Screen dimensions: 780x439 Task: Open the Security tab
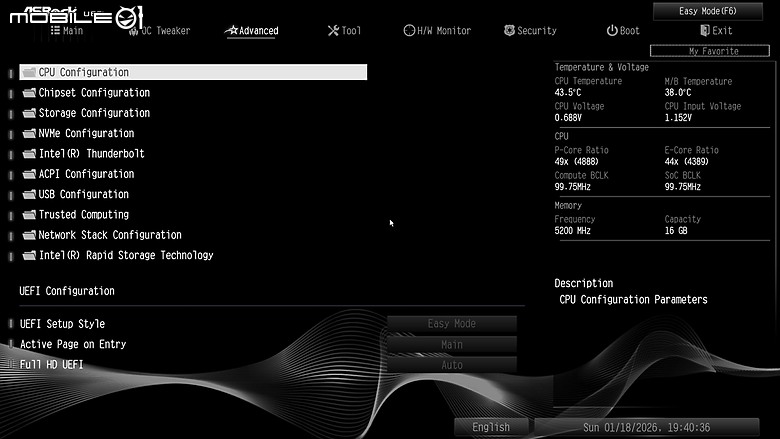click(530, 30)
